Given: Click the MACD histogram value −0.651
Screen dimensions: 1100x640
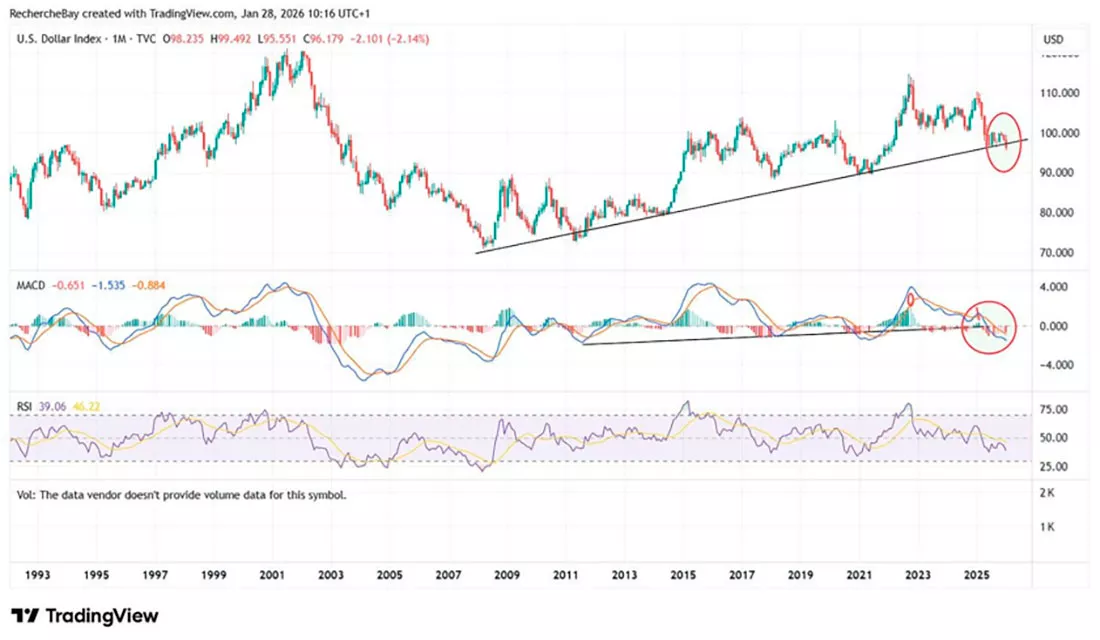Looking at the screenshot, I should (69, 286).
